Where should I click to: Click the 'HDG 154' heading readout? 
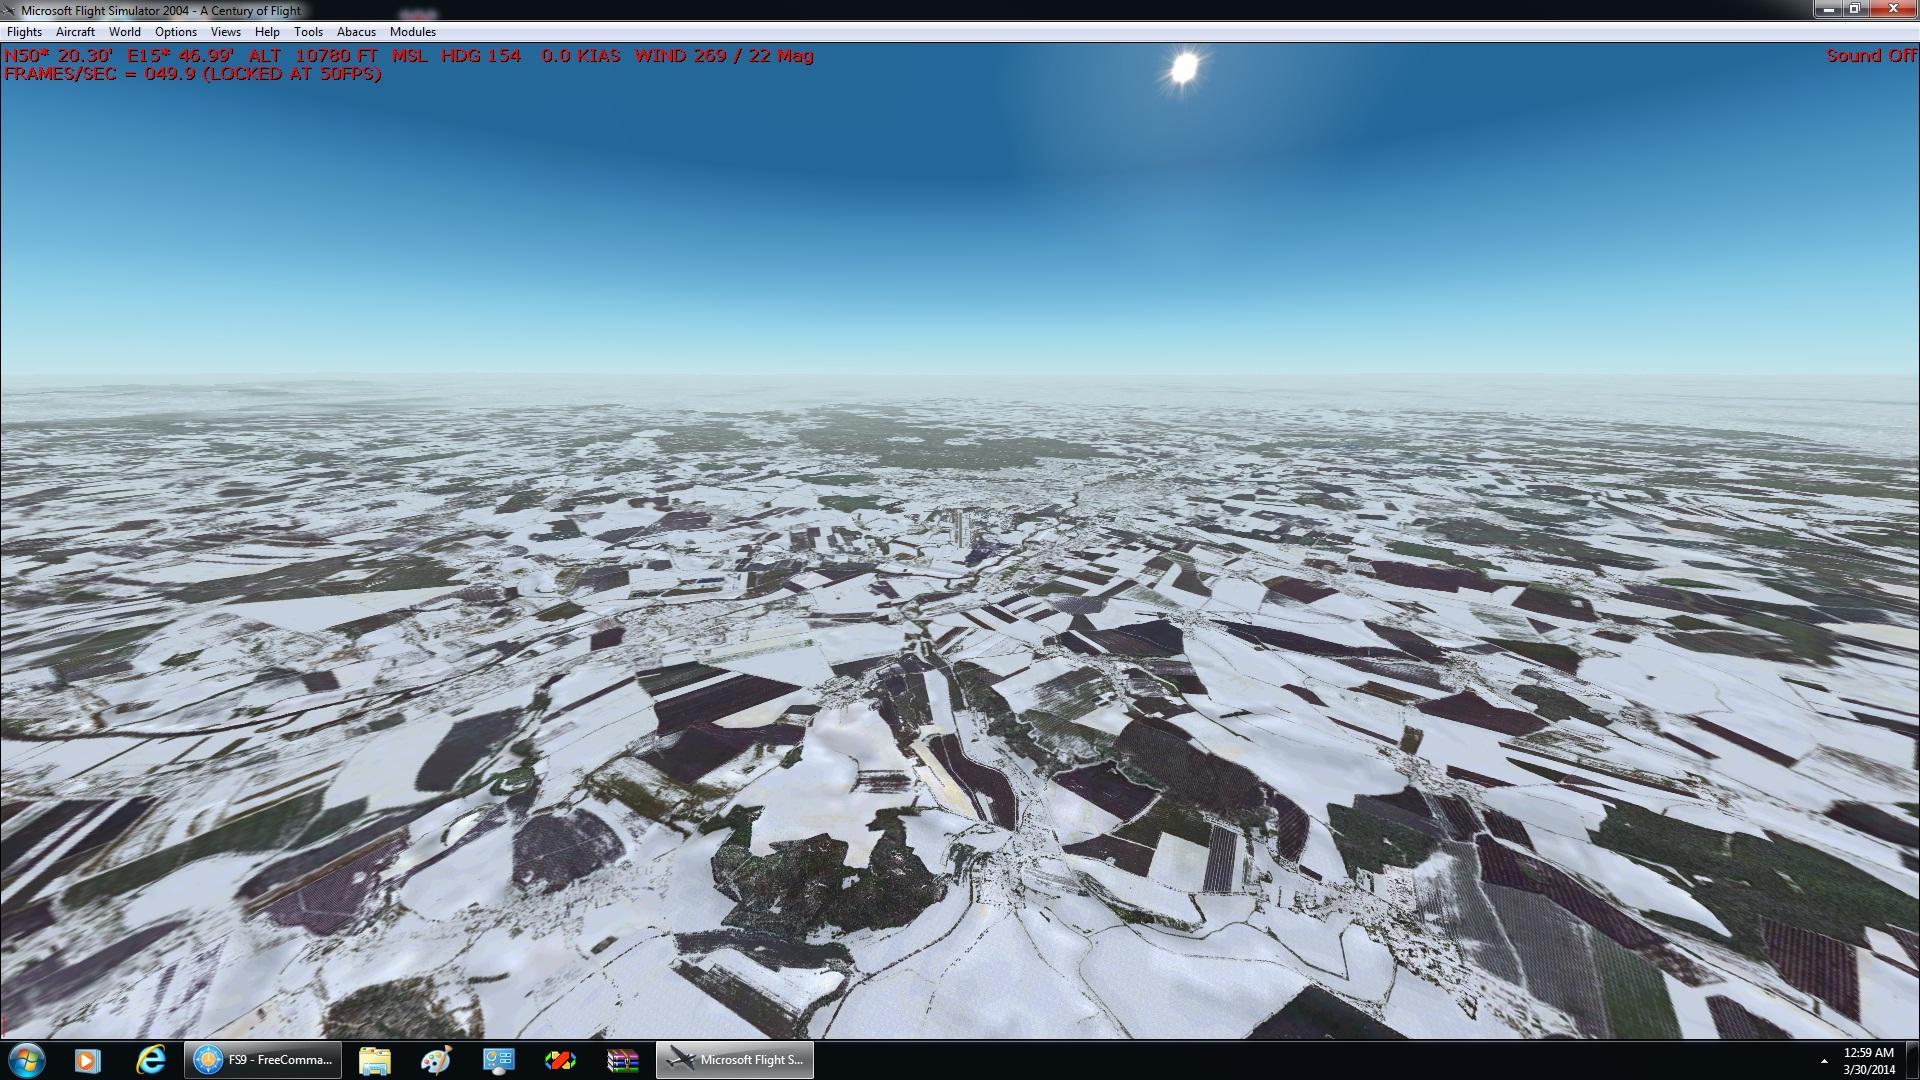click(x=481, y=56)
